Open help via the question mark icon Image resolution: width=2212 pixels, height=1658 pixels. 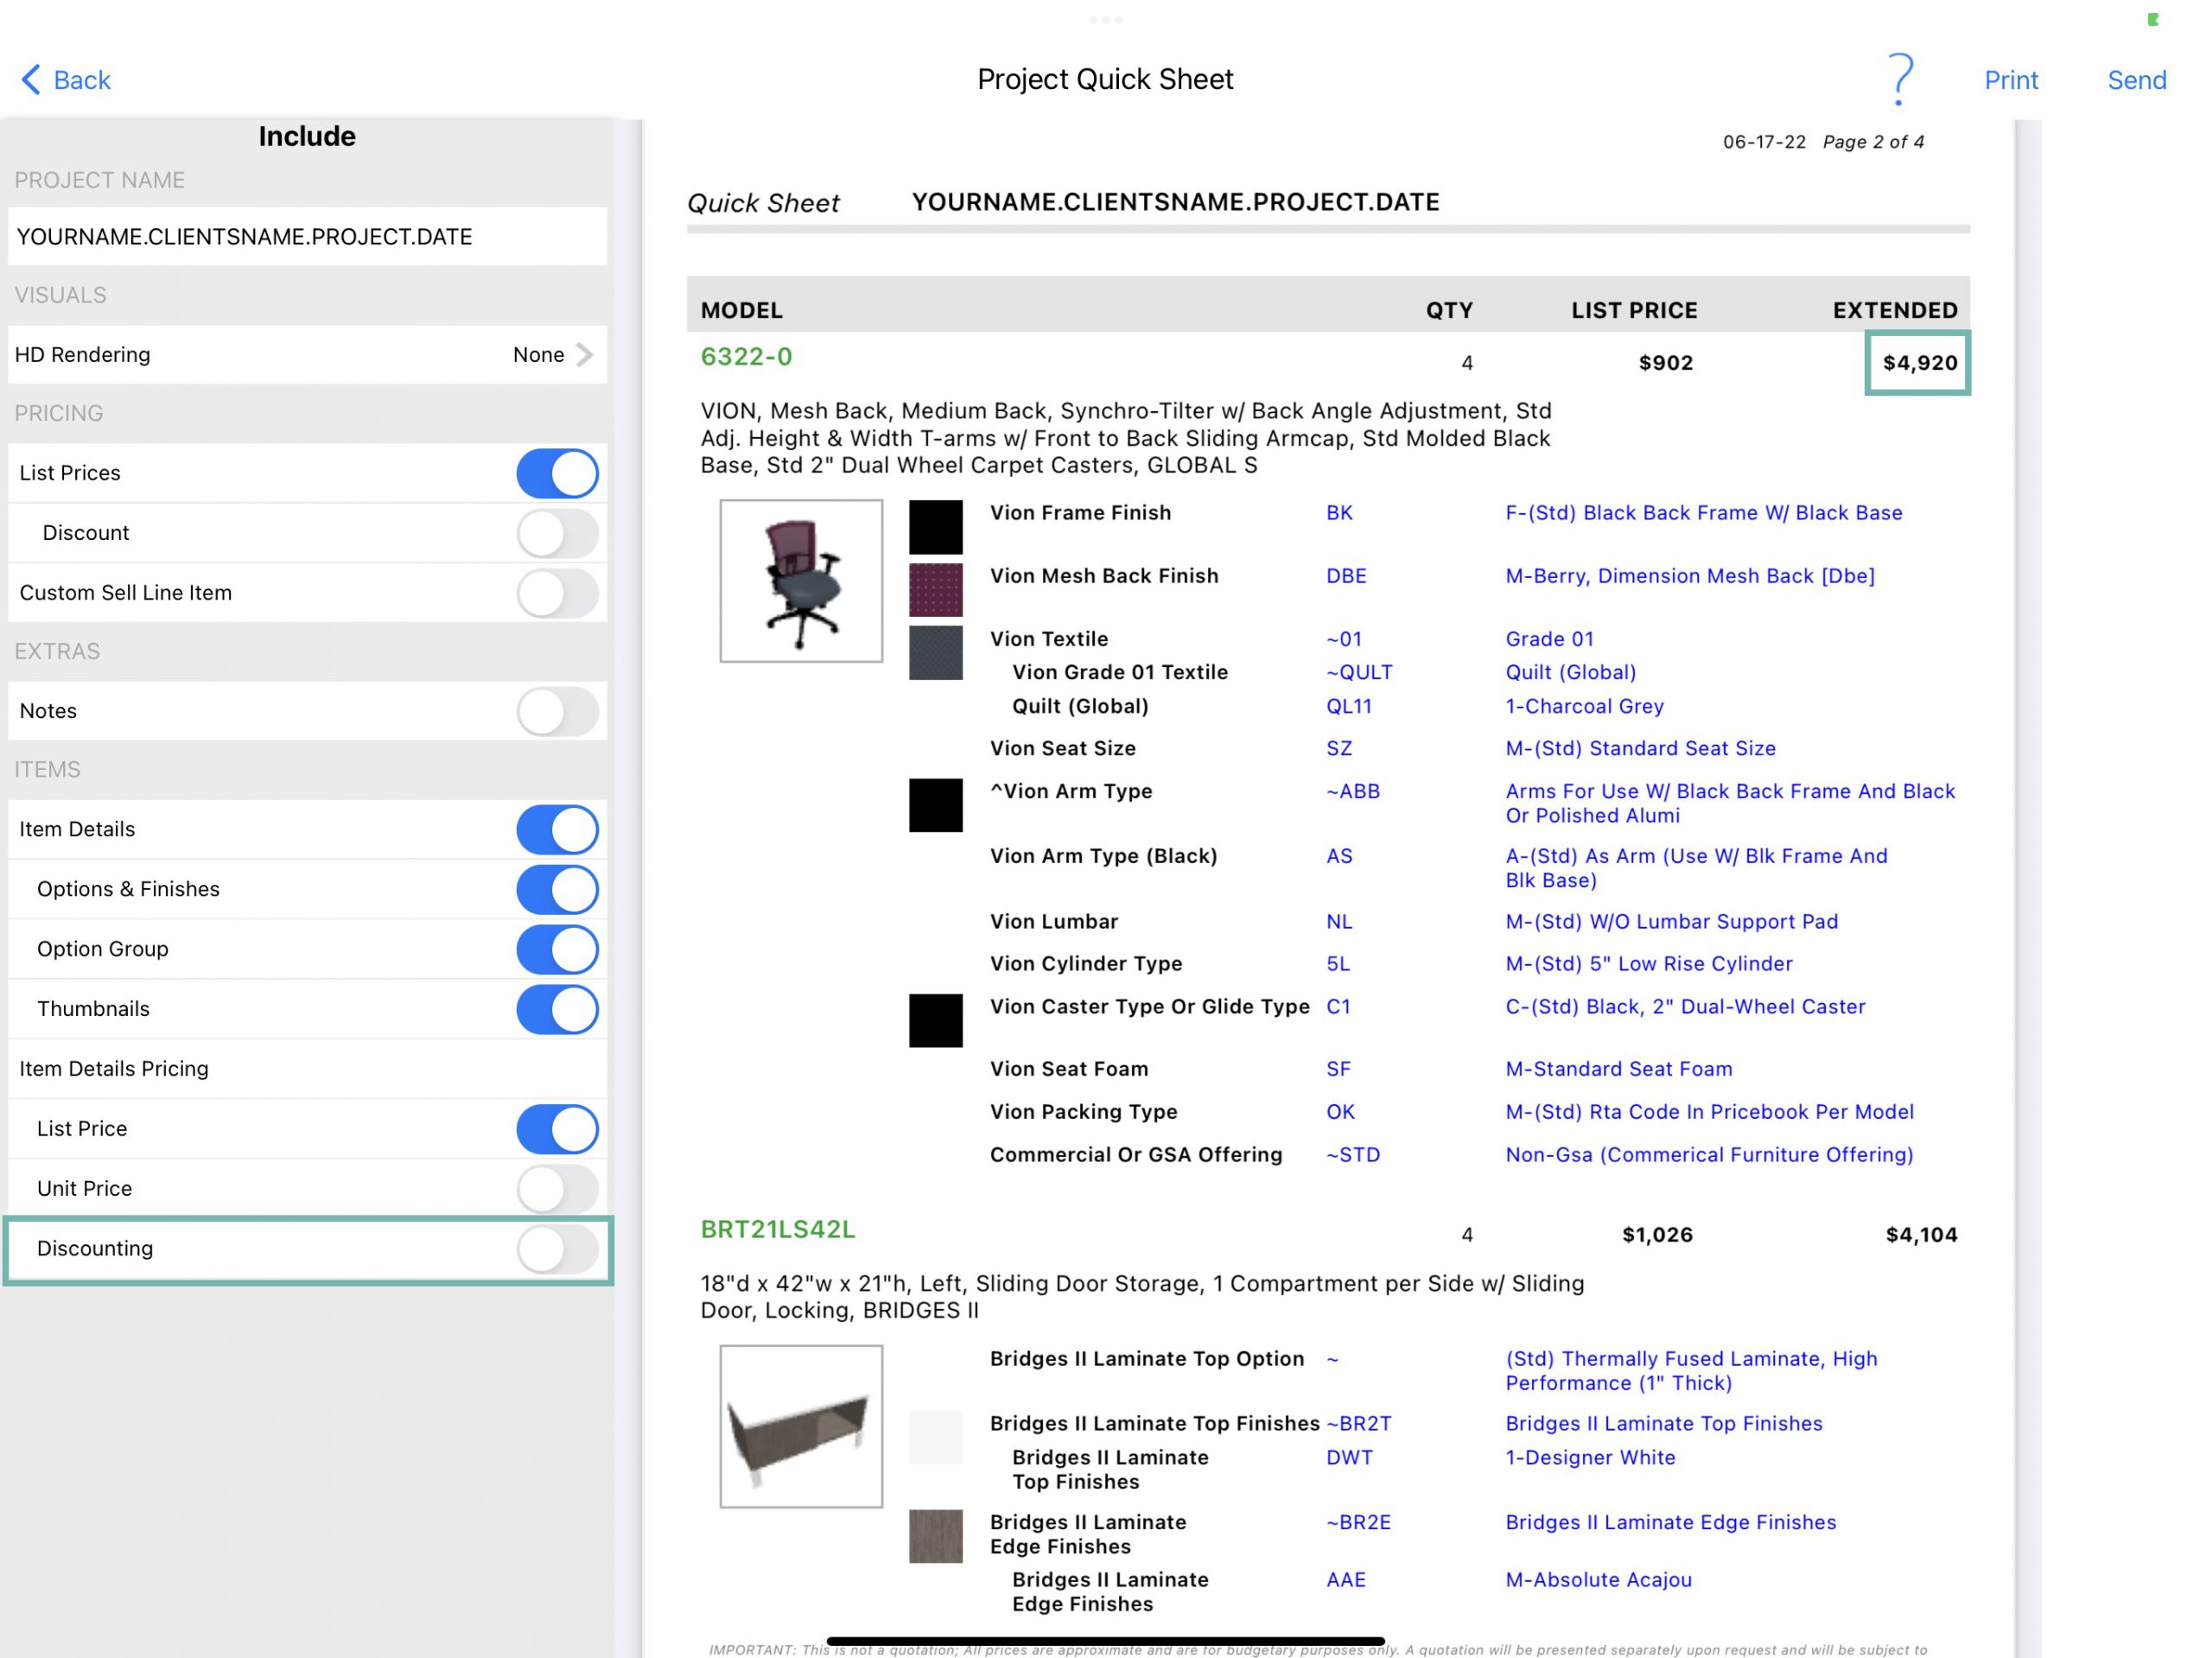point(1899,80)
